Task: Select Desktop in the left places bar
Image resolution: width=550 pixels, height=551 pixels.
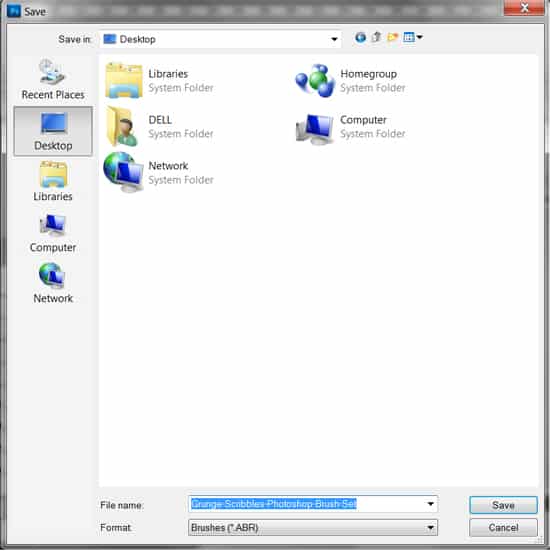Action: (53, 131)
